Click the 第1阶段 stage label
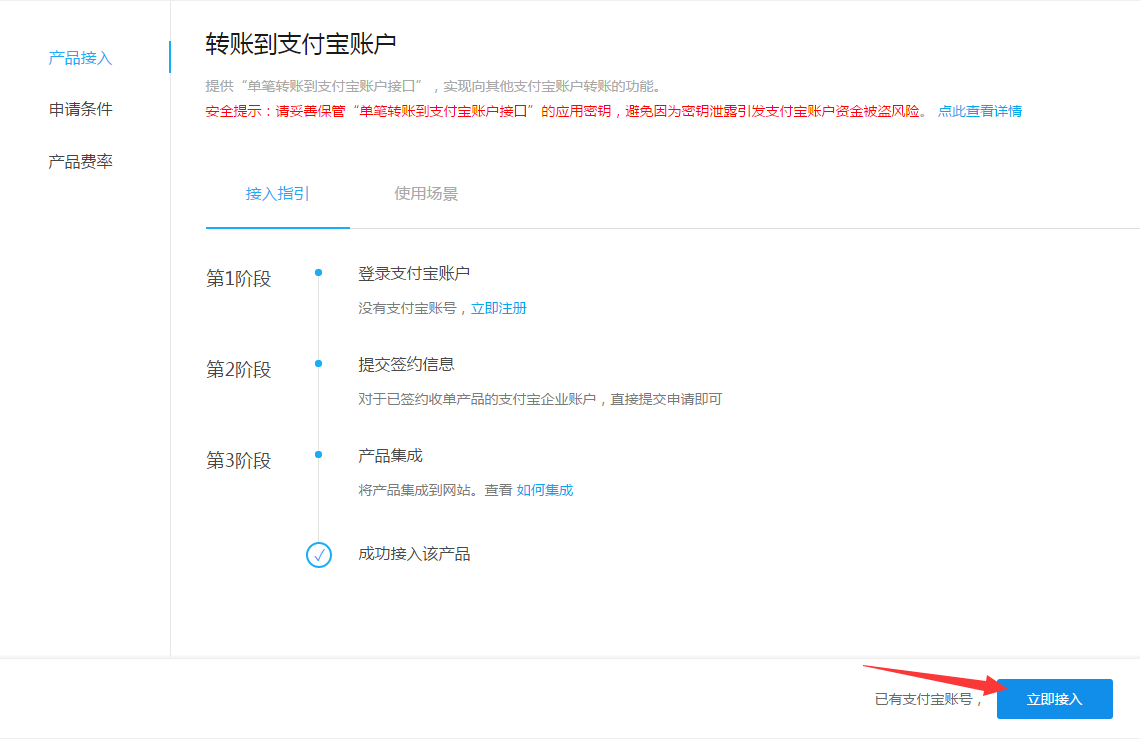Image resolution: width=1140 pixels, height=739 pixels. (239, 279)
